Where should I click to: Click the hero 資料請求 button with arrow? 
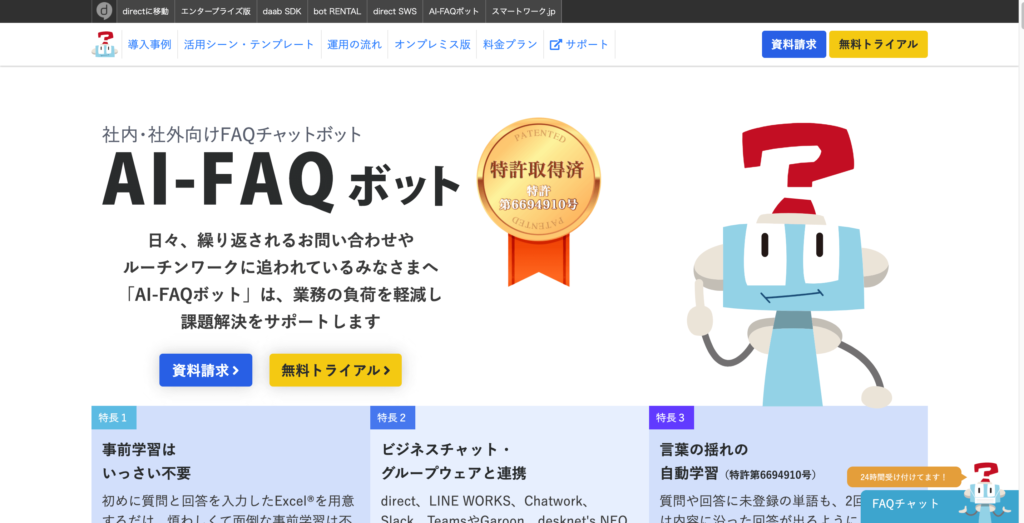206,370
